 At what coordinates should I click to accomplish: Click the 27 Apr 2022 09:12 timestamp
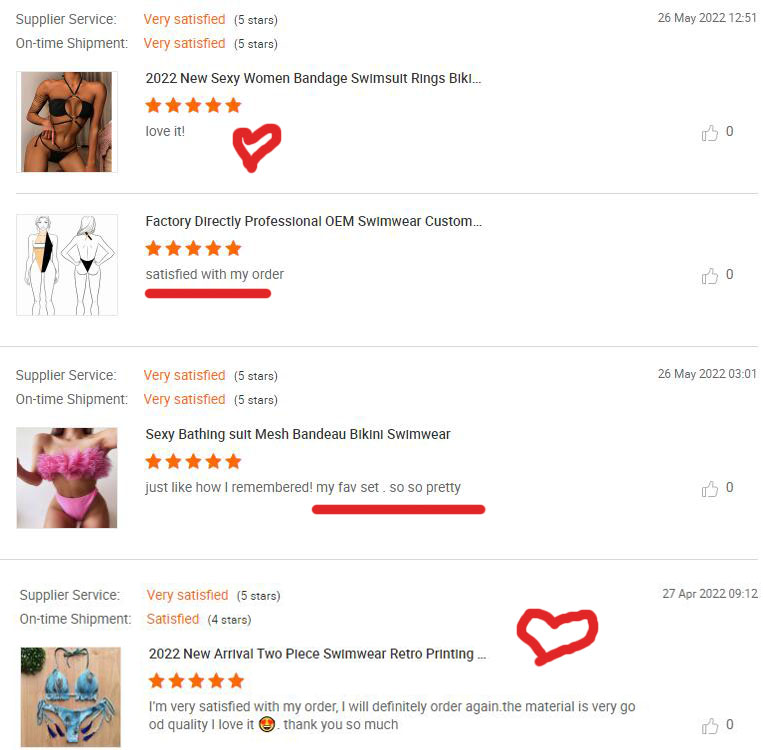coord(709,594)
